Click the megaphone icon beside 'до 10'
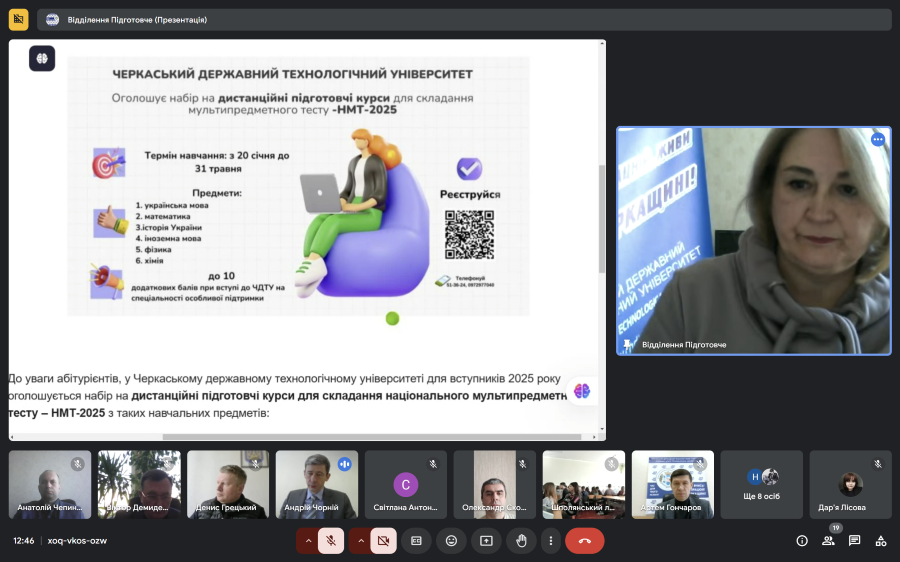 (107, 281)
